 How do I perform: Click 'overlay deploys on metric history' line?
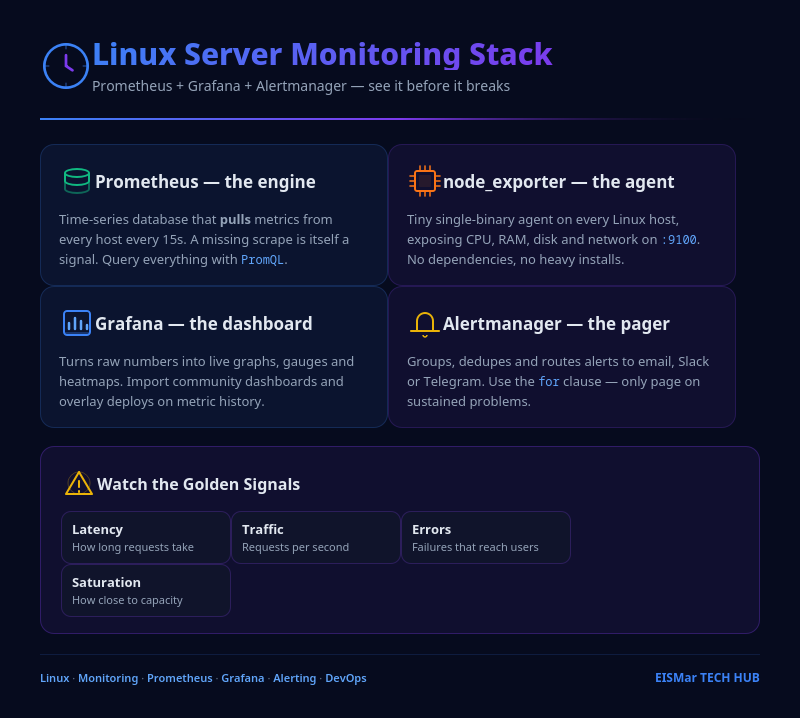tap(161, 402)
